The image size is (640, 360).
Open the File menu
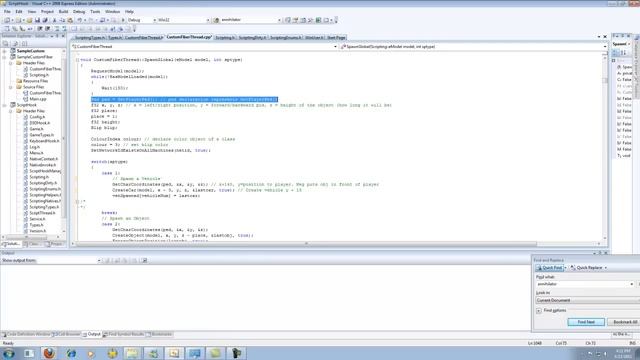(7, 12)
